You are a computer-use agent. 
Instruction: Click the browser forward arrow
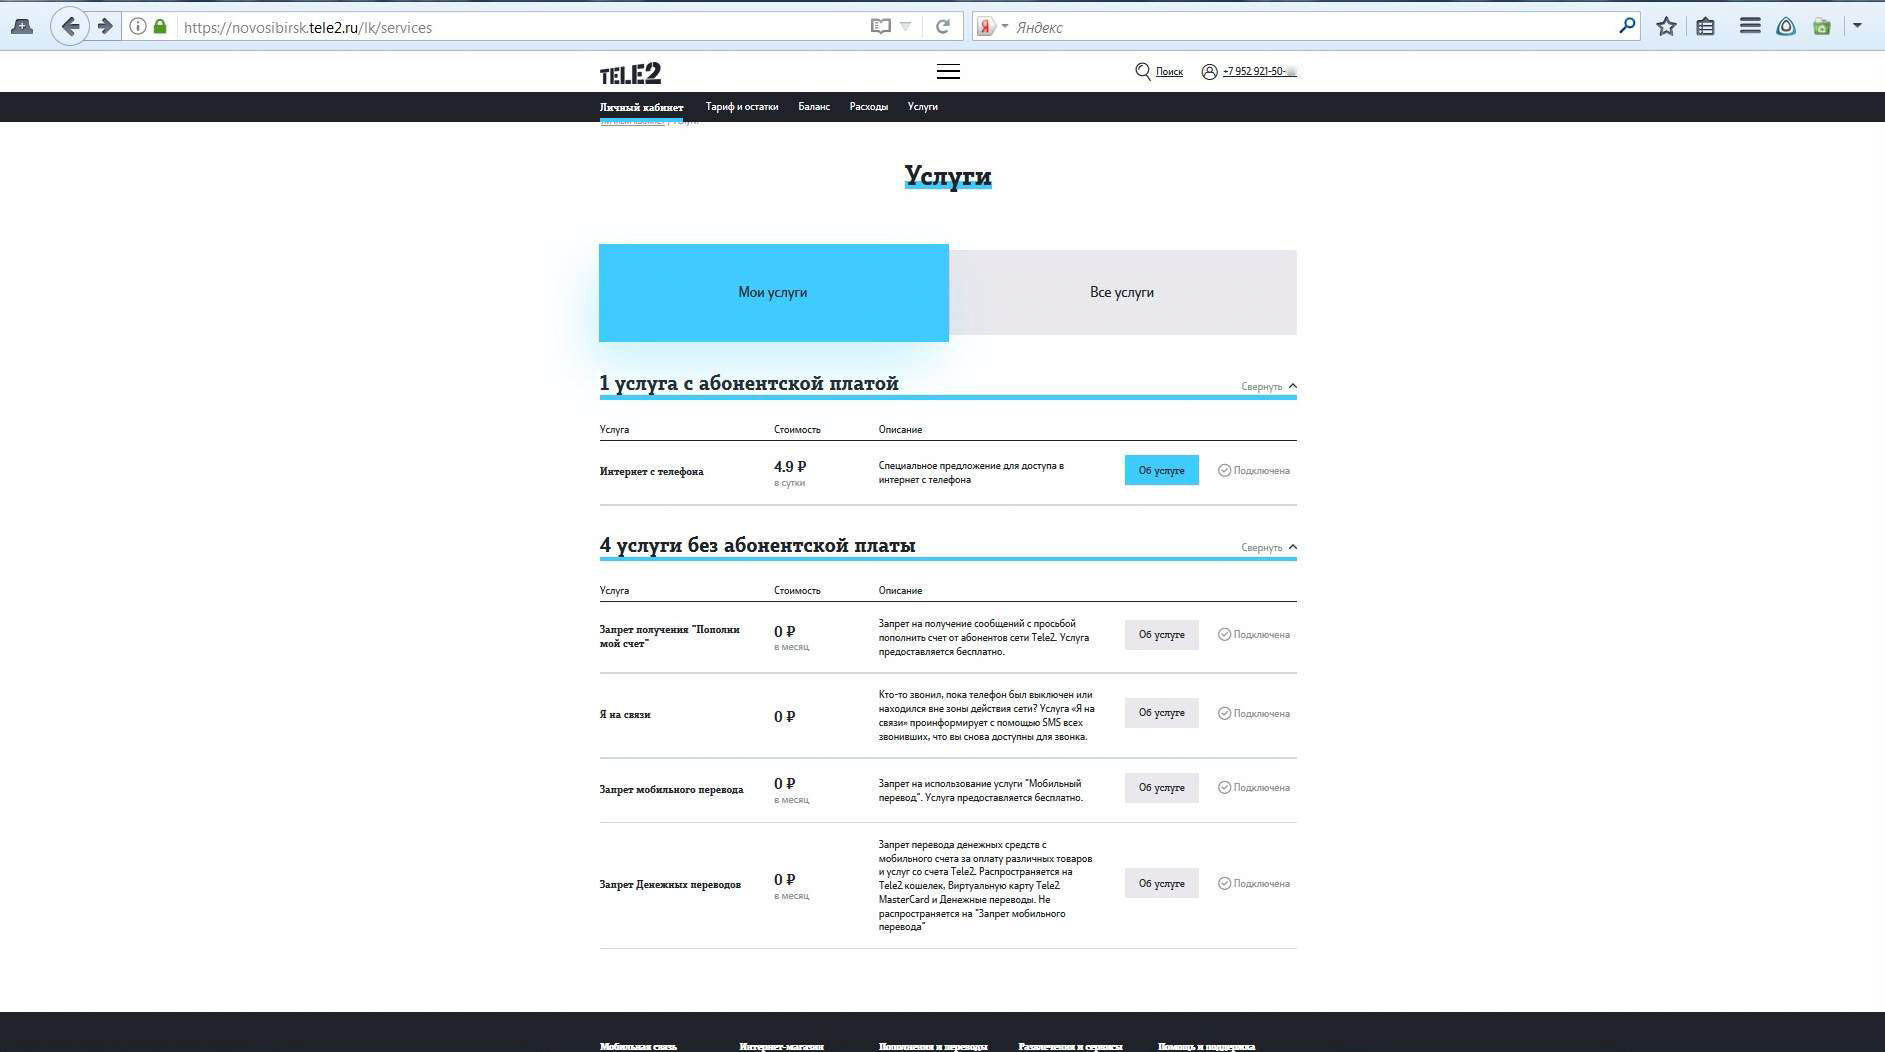[x=105, y=27]
